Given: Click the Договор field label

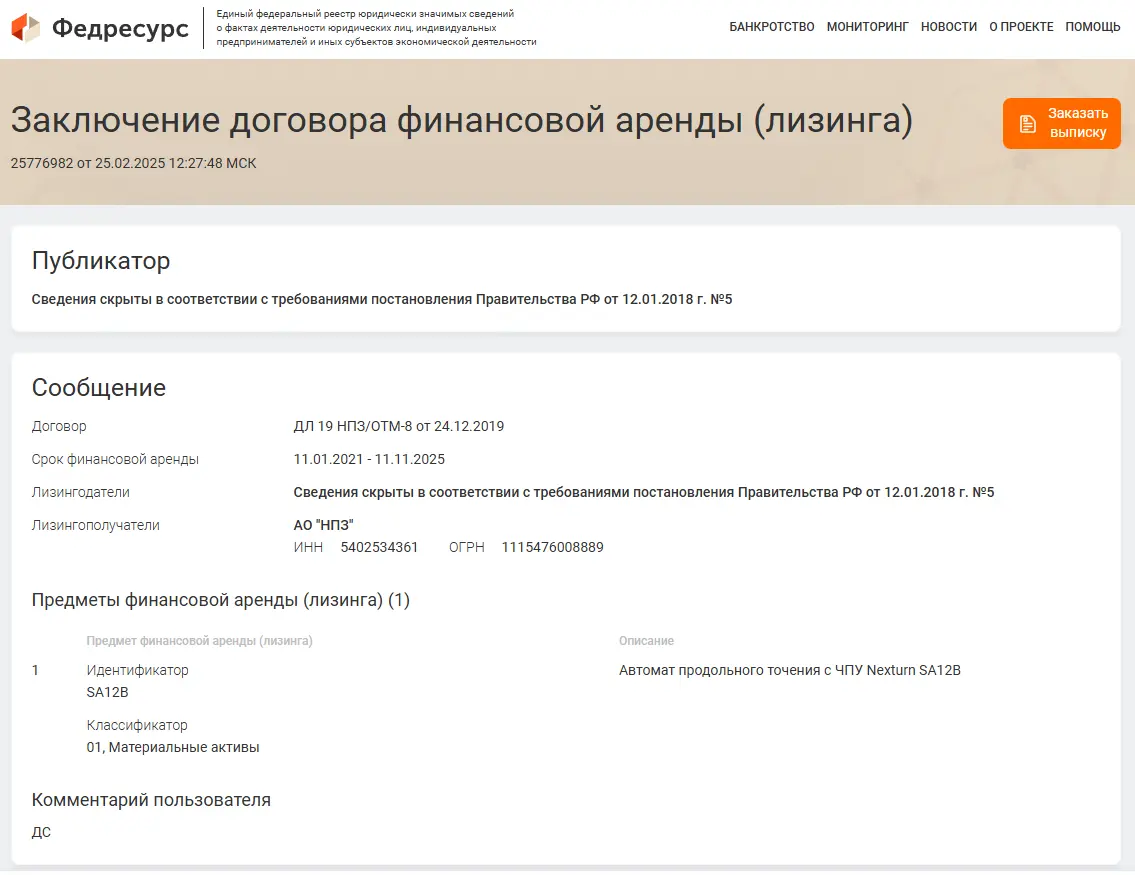Looking at the screenshot, I should tap(59, 426).
